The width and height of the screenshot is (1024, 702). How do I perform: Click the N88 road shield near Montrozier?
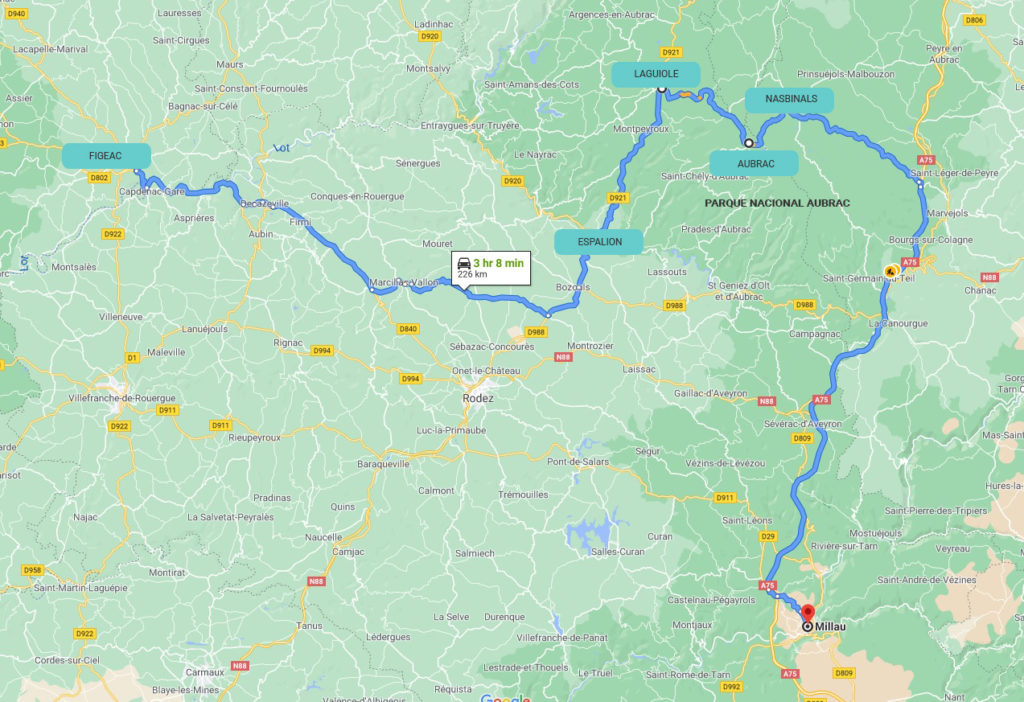tap(563, 357)
